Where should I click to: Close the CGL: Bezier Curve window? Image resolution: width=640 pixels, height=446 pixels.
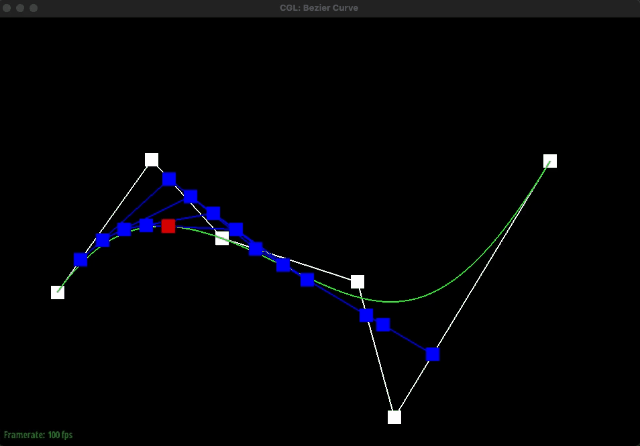[x=8, y=8]
